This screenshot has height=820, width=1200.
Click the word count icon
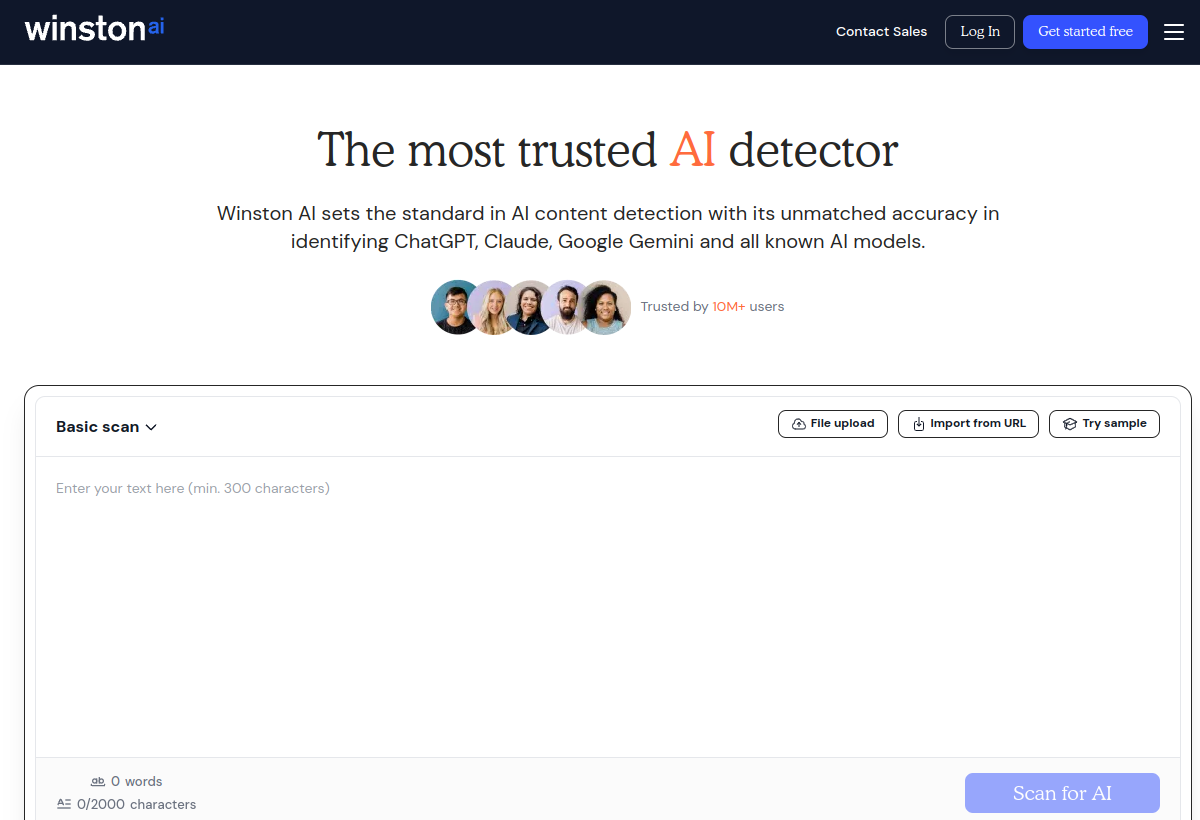[98, 781]
